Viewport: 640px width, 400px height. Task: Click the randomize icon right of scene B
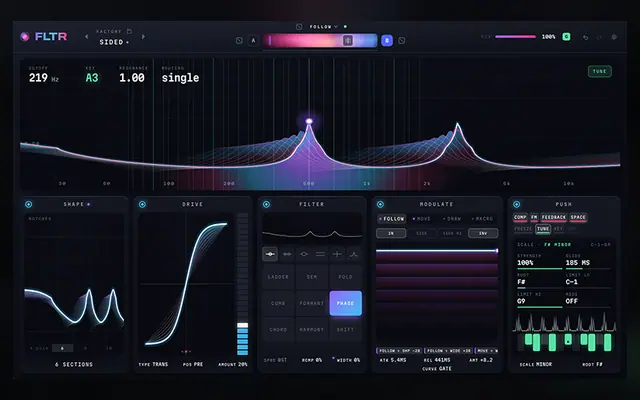coord(402,40)
